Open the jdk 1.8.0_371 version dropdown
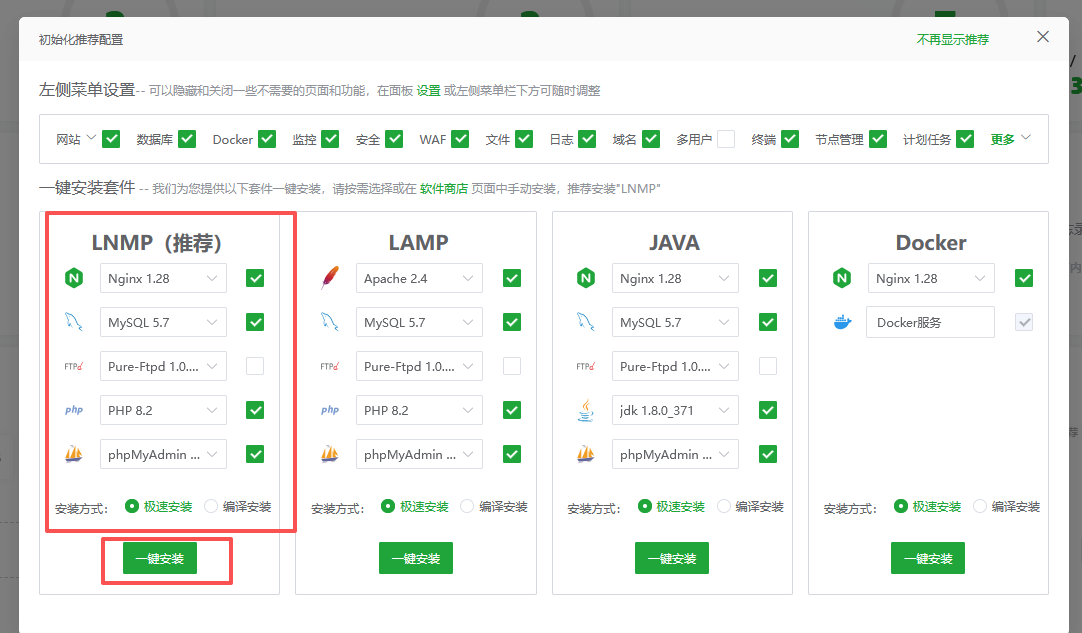1082x633 pixels. (x=675, y=410)
